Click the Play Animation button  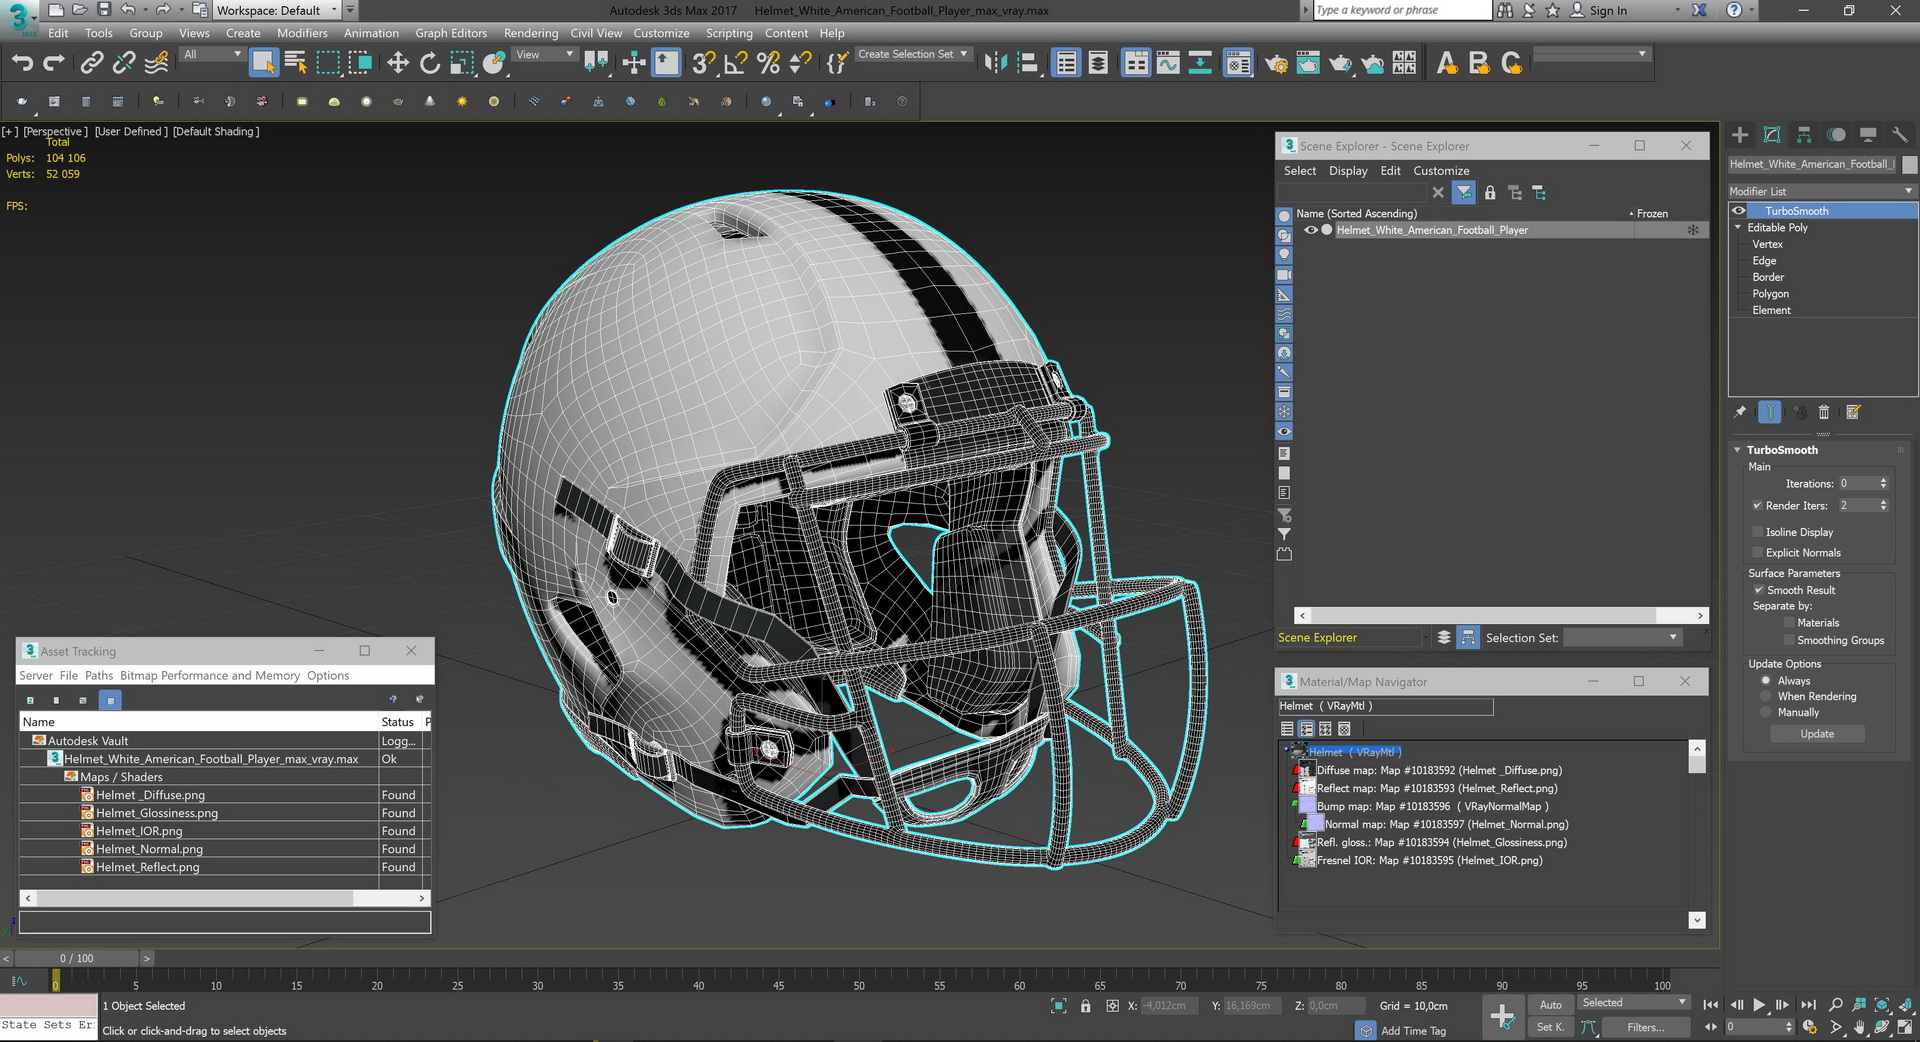pyautogui.click(x=1759, y=1005)
